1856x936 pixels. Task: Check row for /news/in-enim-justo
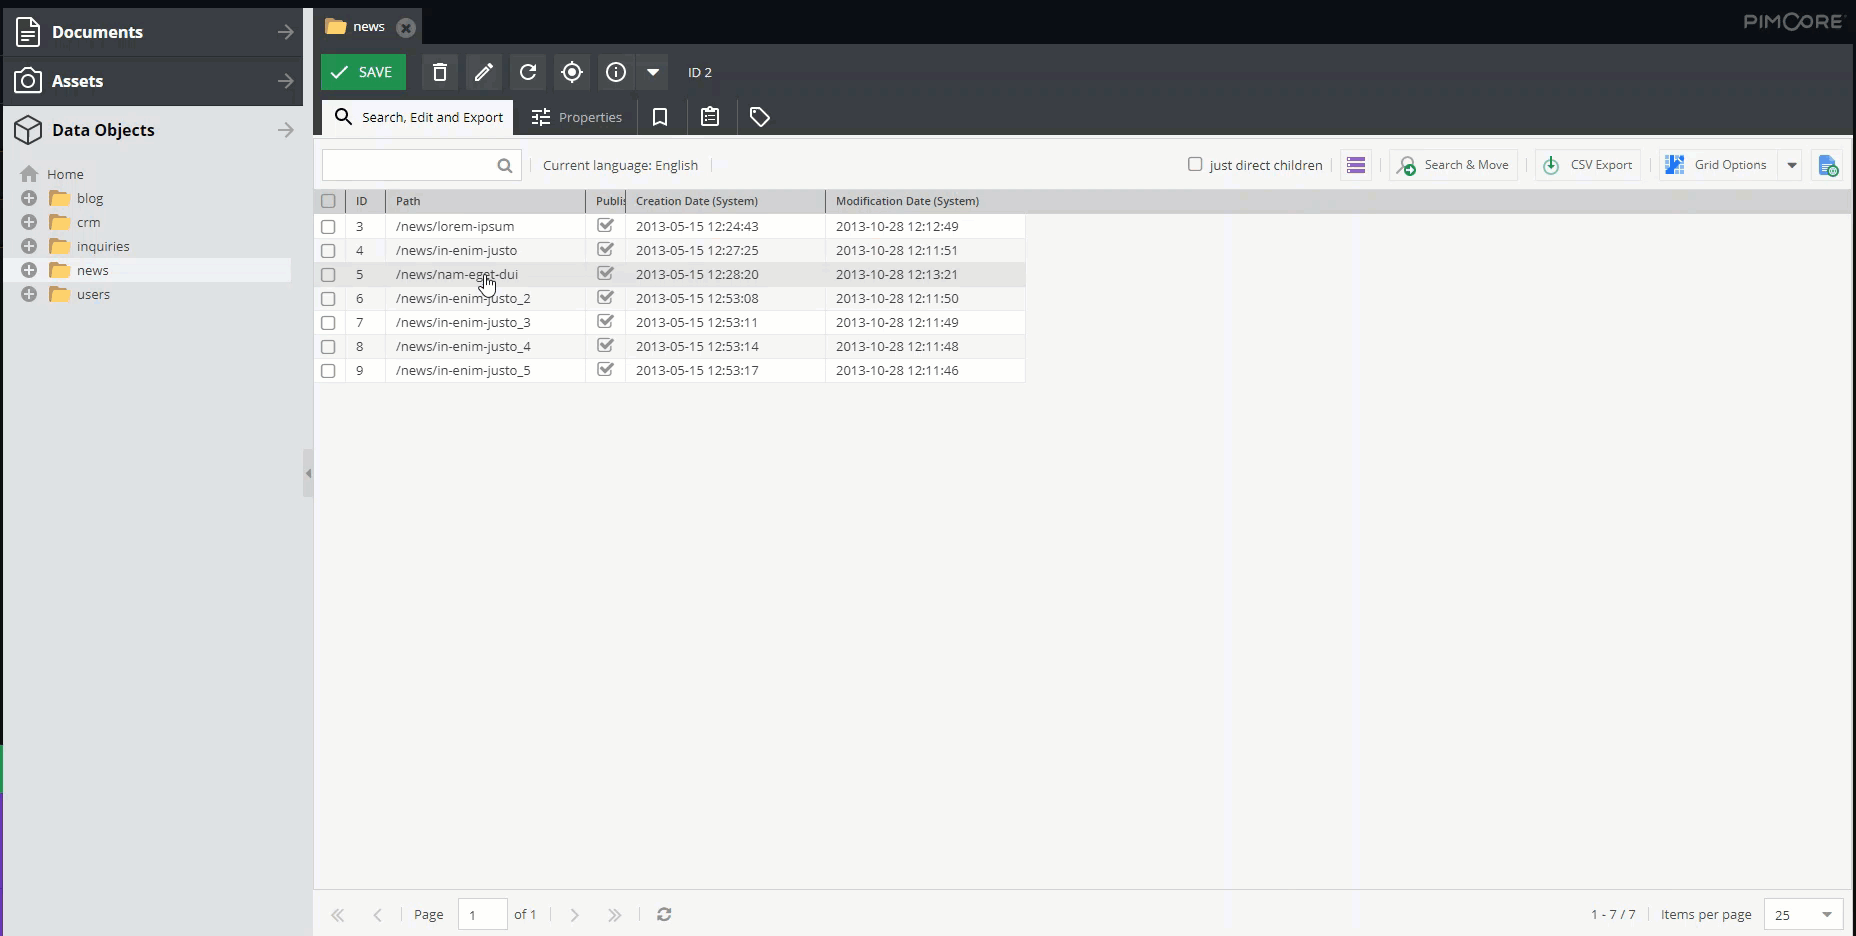[x=328, y=251]
